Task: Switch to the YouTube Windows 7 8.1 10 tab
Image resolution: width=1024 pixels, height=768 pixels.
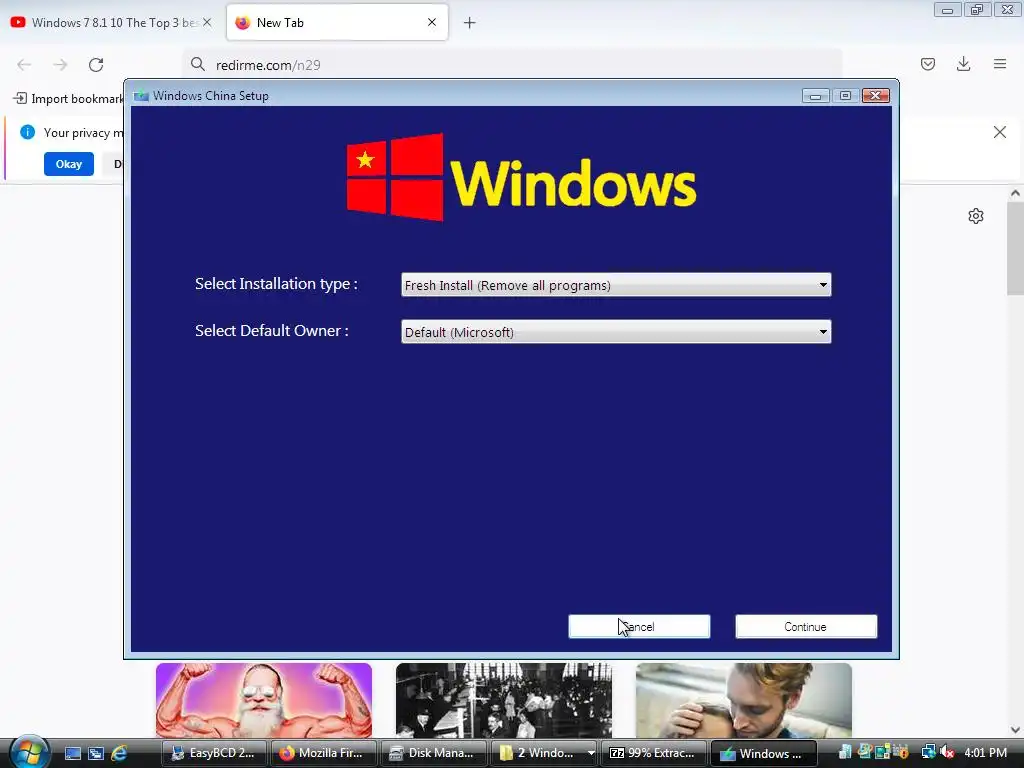Action: [111, 22]
